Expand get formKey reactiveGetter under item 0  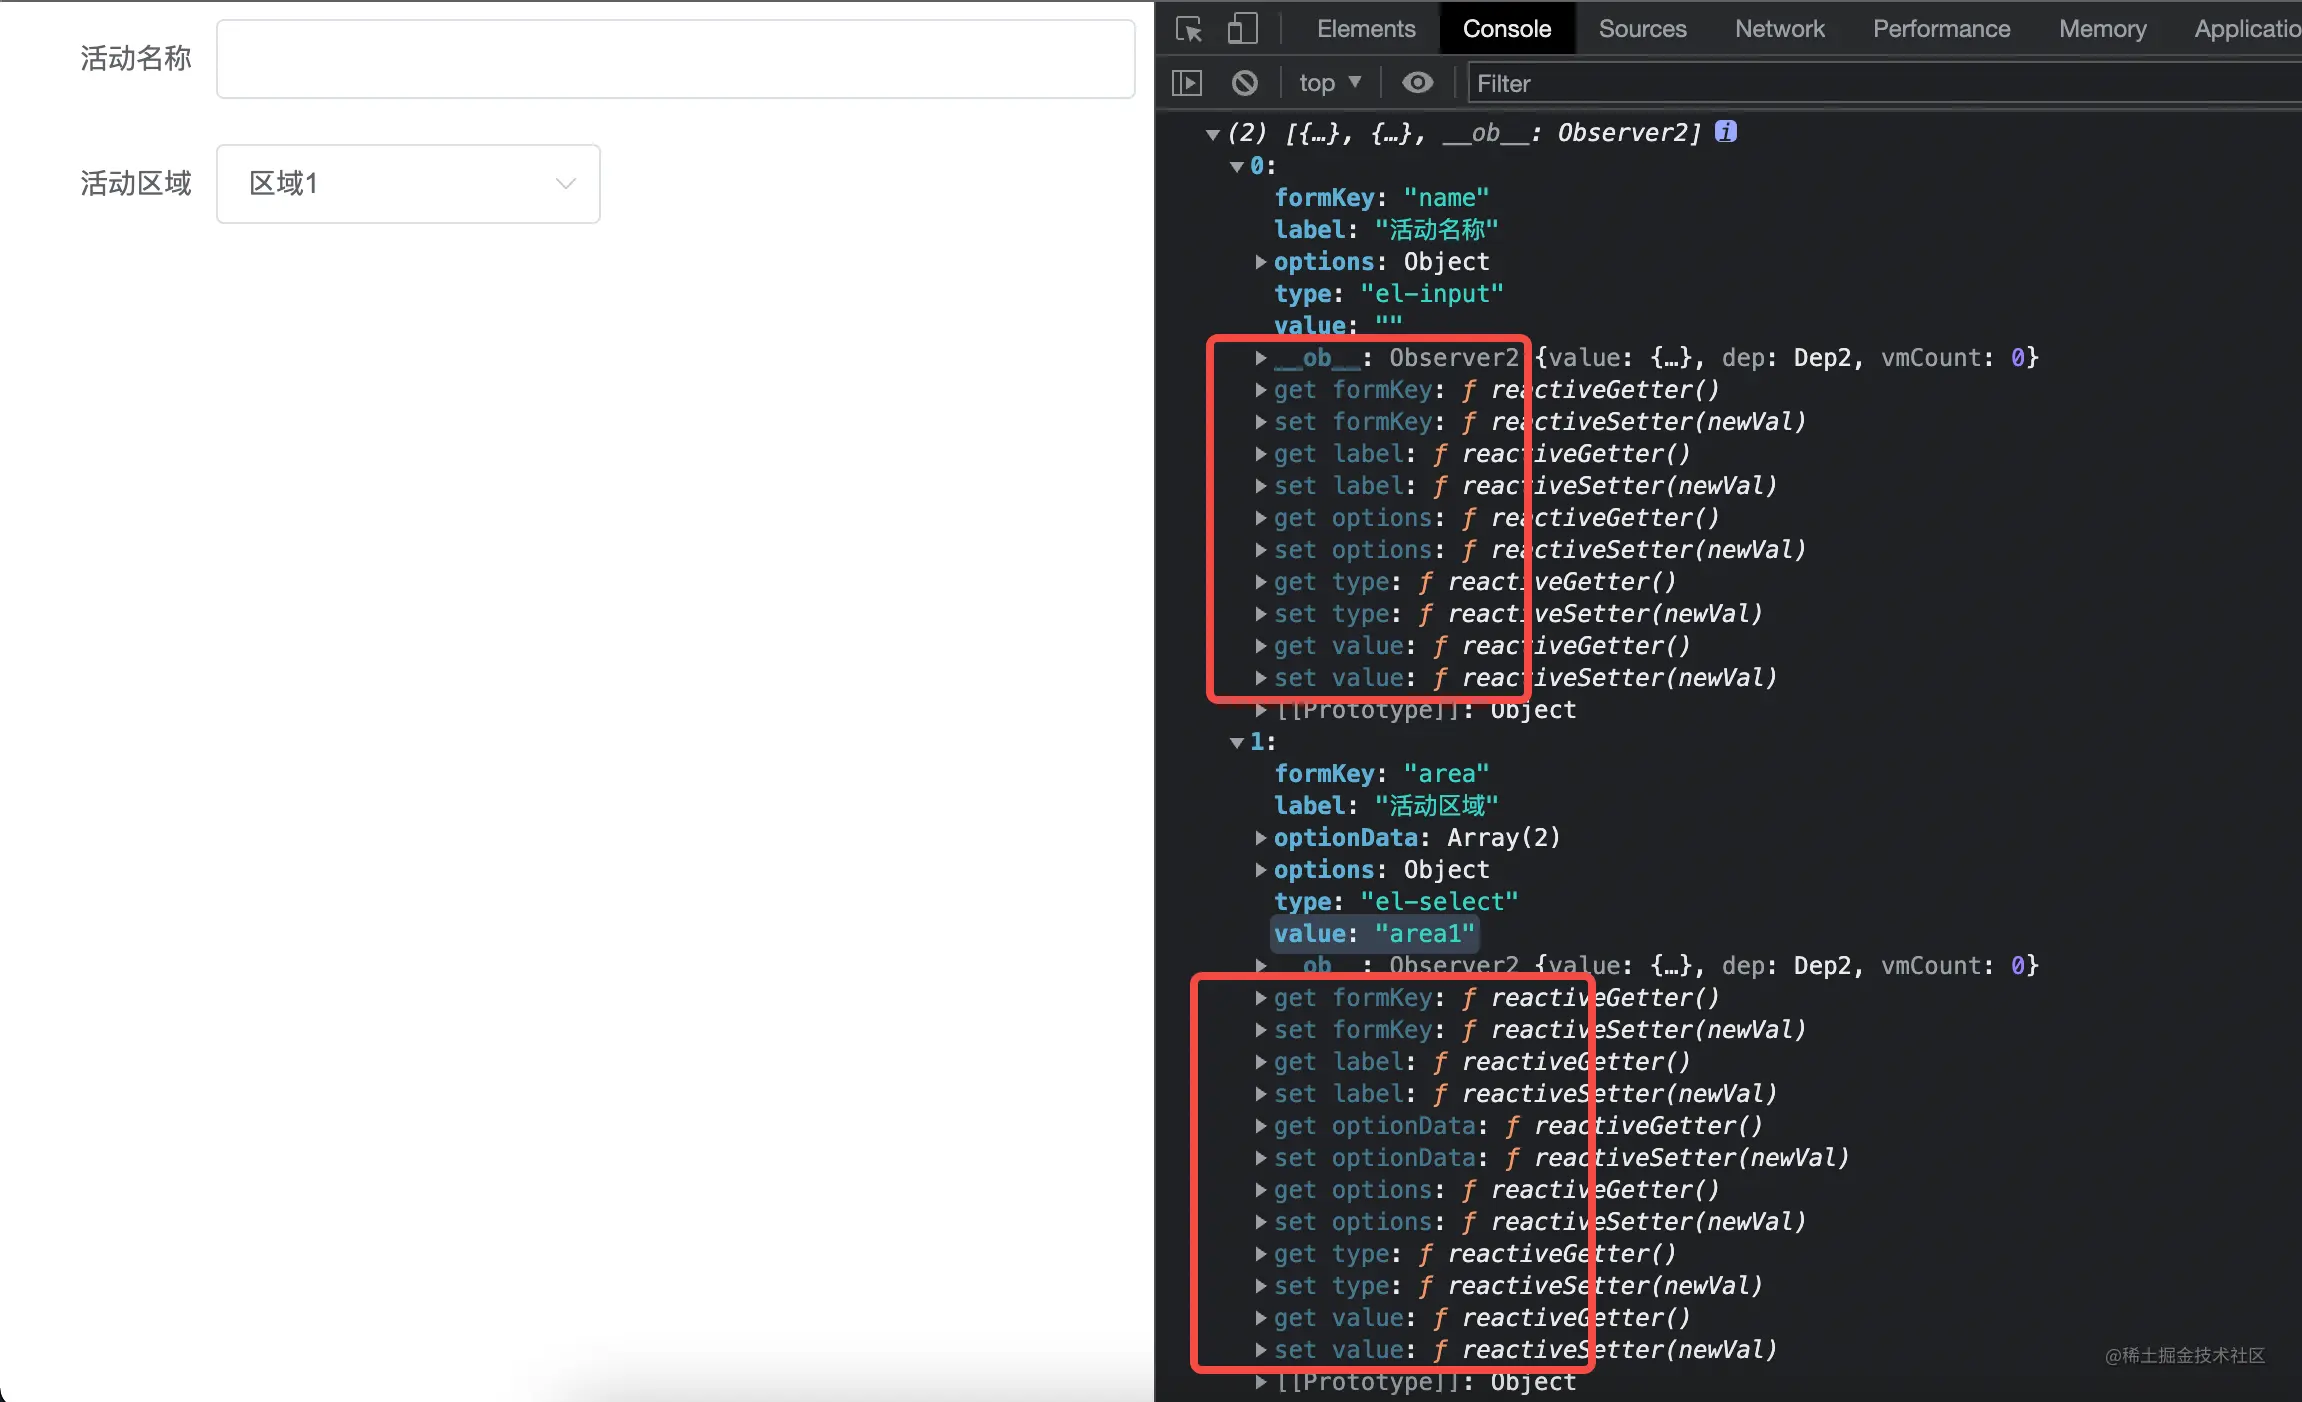pyautogui.click(x=1261, y=390)
